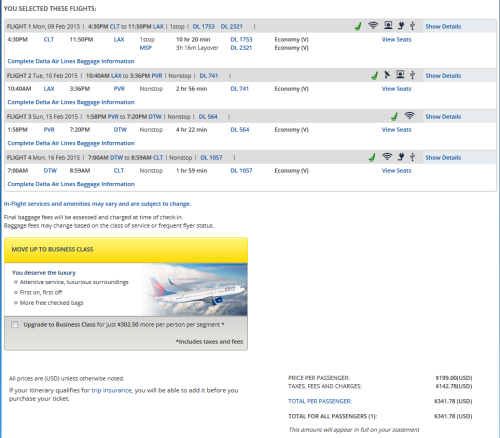
Task: Click the green seat icon on Flight 2
Action: coord(375,75)
